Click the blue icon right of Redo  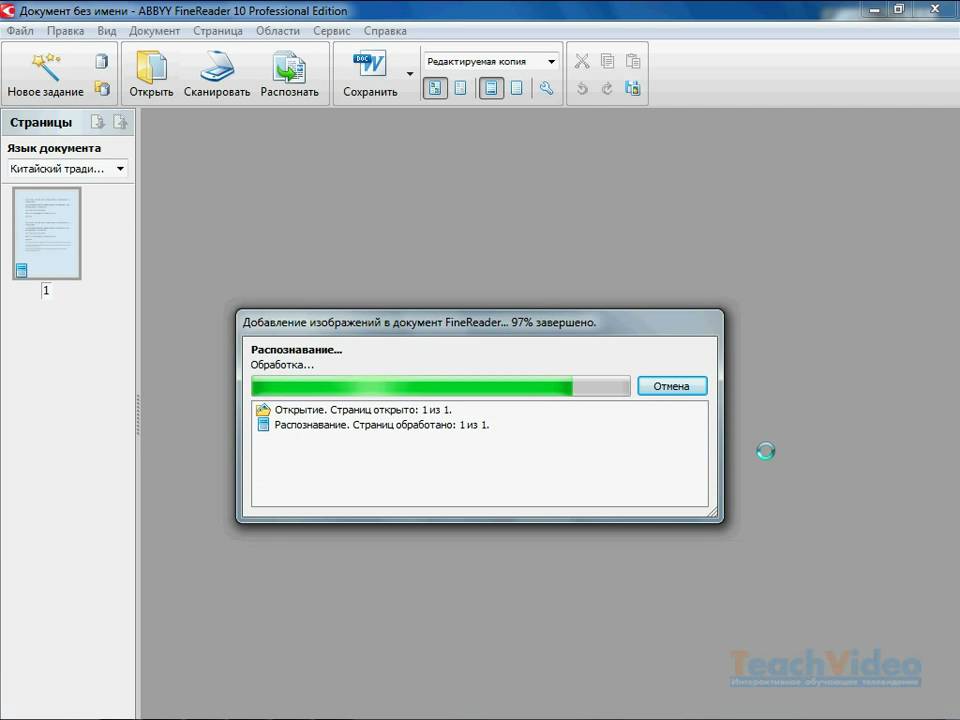(633, 89)
